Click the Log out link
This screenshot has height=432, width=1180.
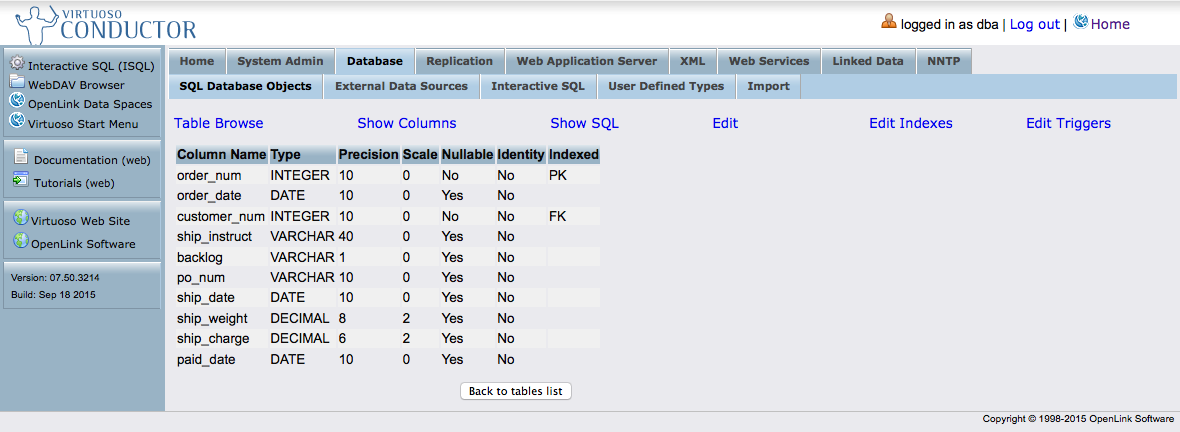pyautogui.click(x=1034, y=24)
